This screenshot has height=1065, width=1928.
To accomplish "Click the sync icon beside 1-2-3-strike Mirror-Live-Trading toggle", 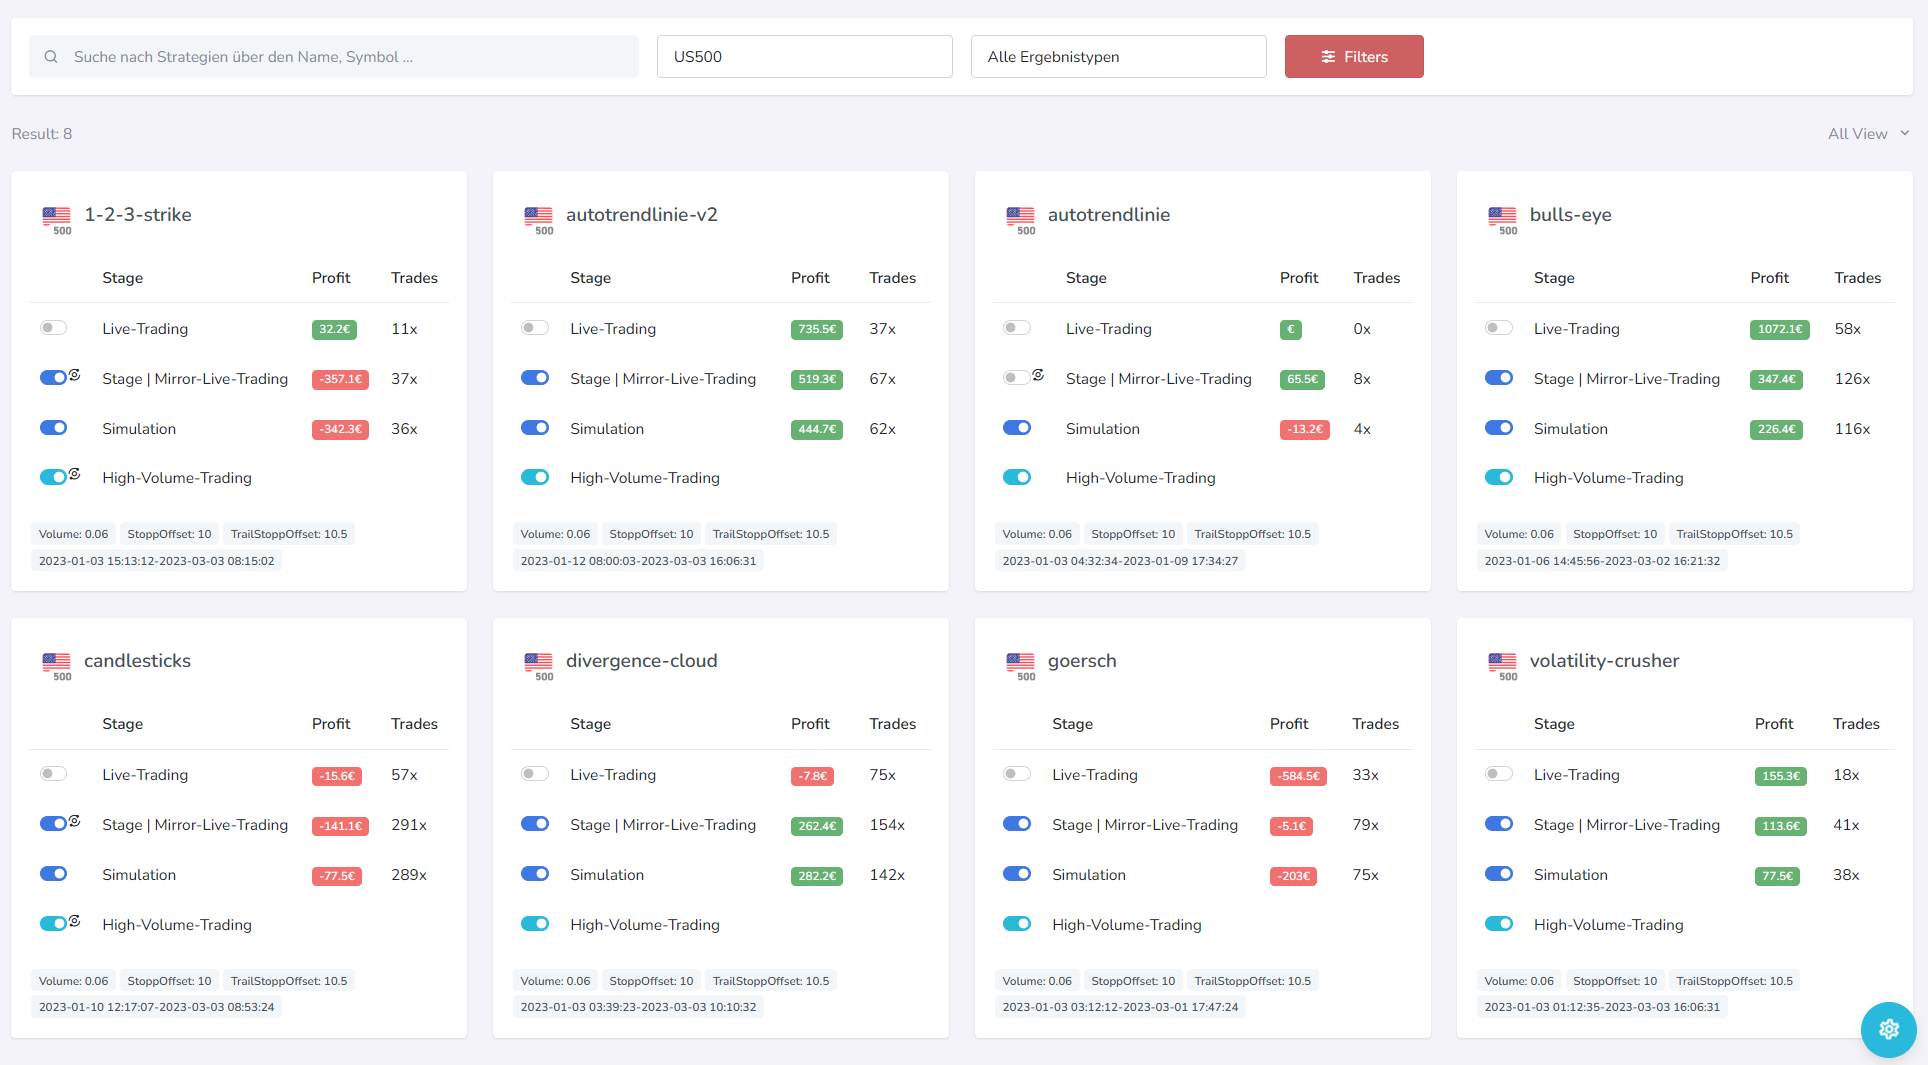I will [x=75, y=374].
